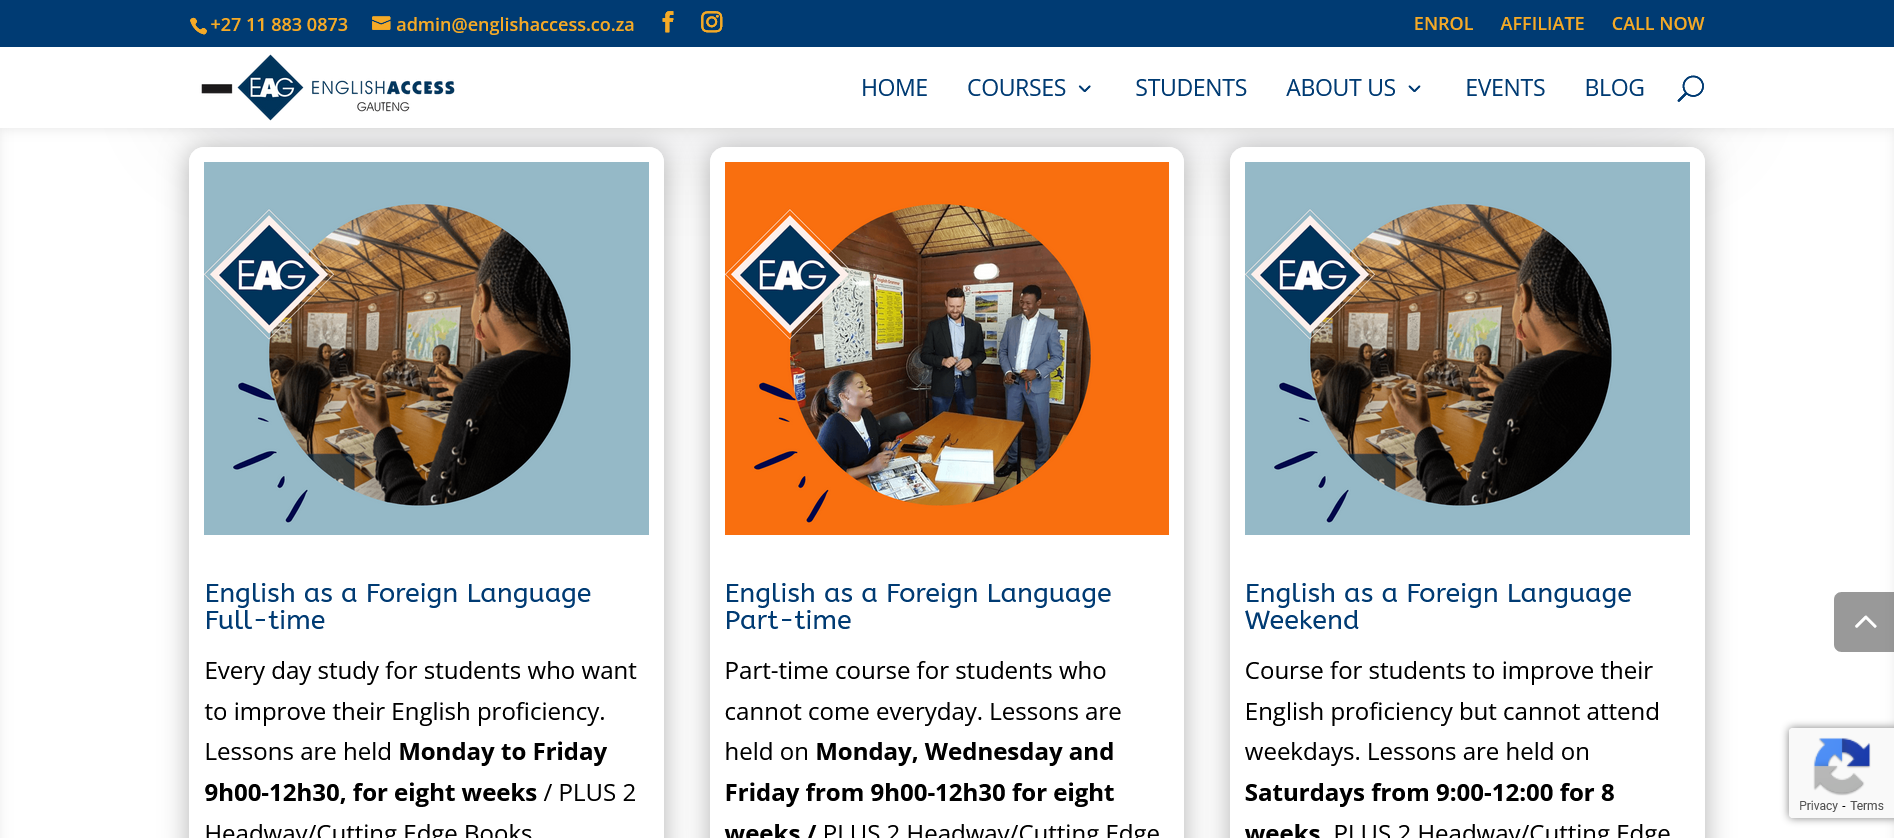Open the Facebook page icon
Viewport: 1894px width, 838px height.
click(x=668, y=22)
